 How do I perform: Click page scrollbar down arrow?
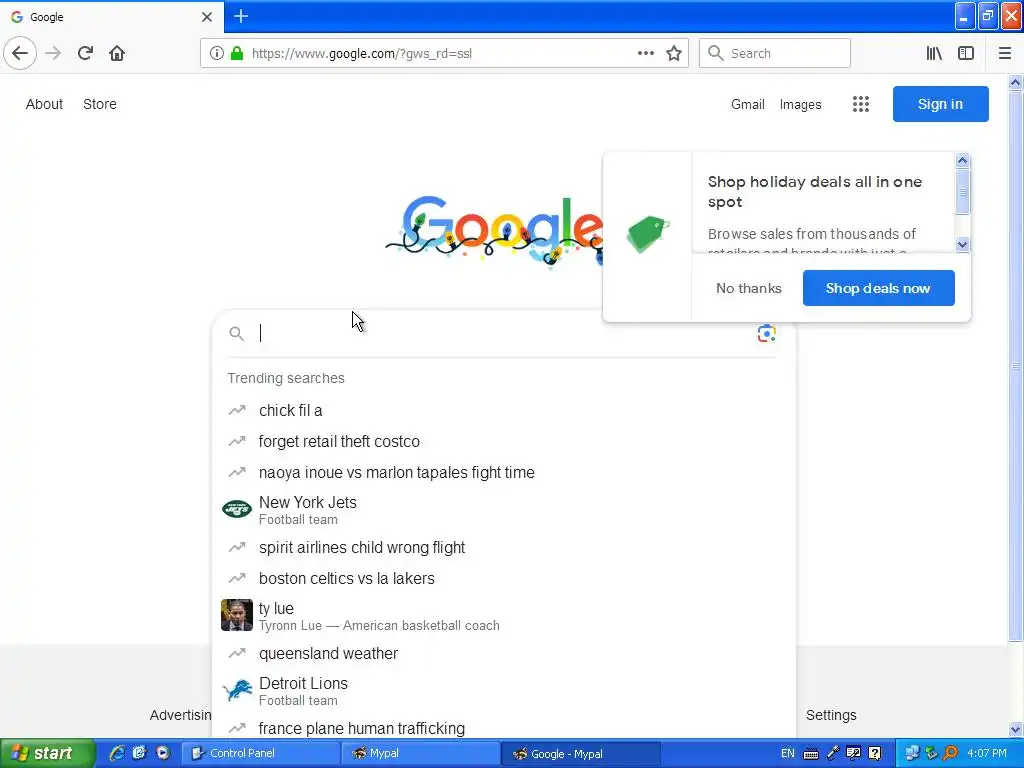(x=1016, y=729)
